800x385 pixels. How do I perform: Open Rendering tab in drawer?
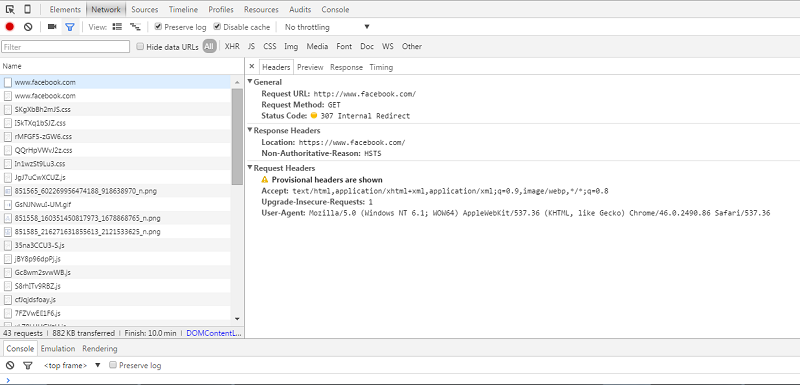coord(100,349)
